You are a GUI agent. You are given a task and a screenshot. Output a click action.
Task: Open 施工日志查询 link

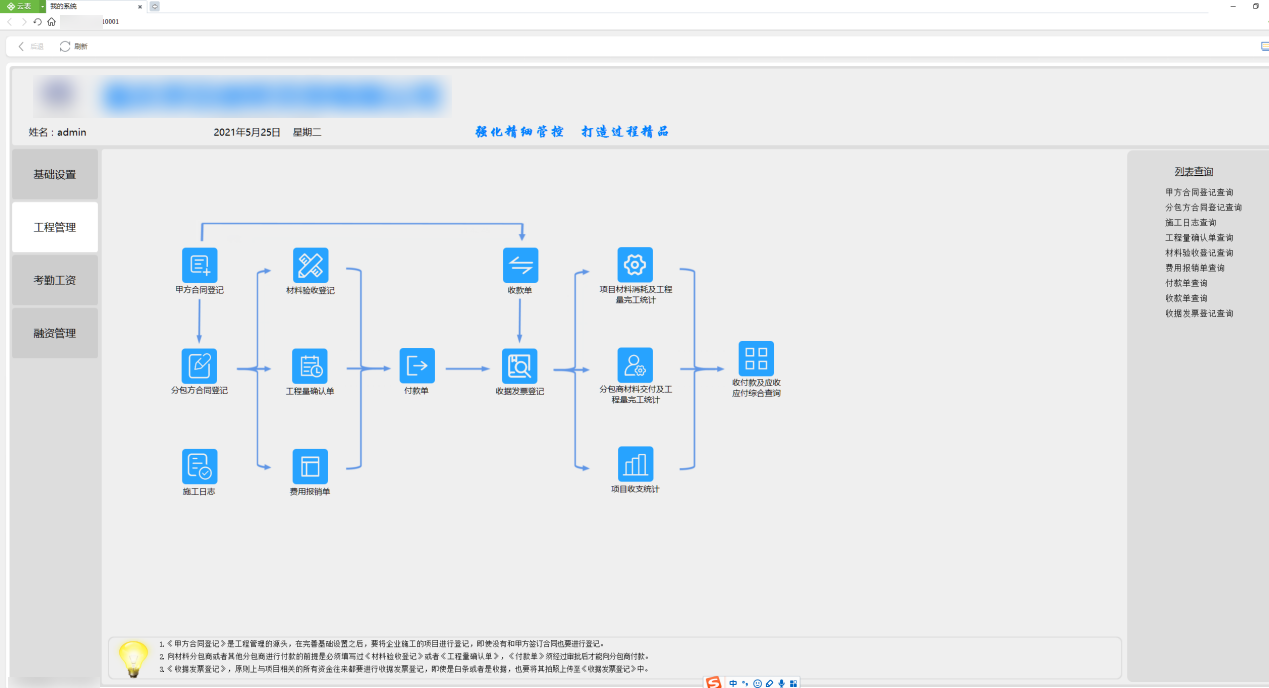click(x=1191, y=222)
